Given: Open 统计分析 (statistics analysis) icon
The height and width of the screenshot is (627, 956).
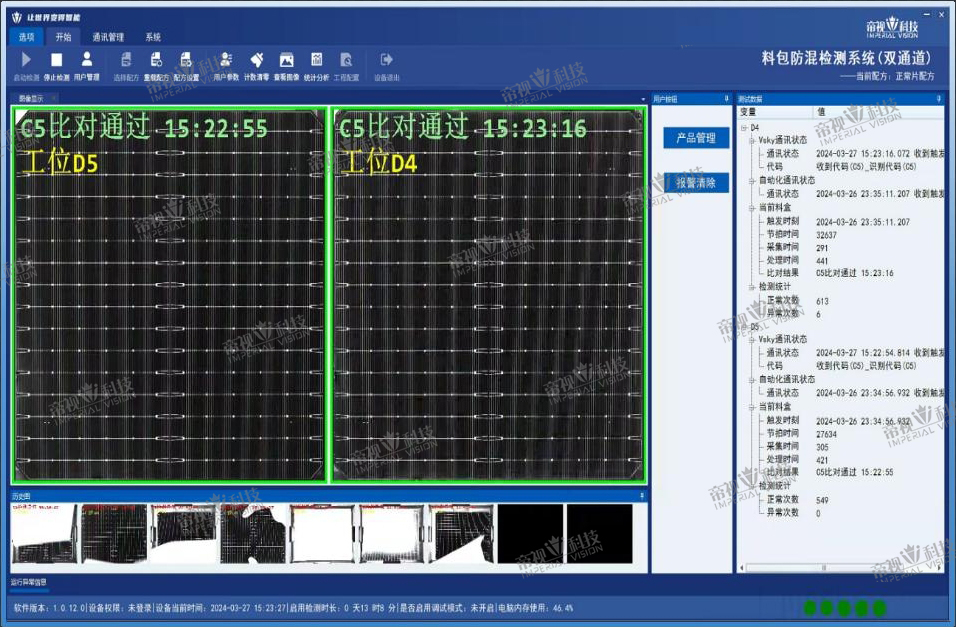Looking at the screenshot, I should (x=316, y=64).
